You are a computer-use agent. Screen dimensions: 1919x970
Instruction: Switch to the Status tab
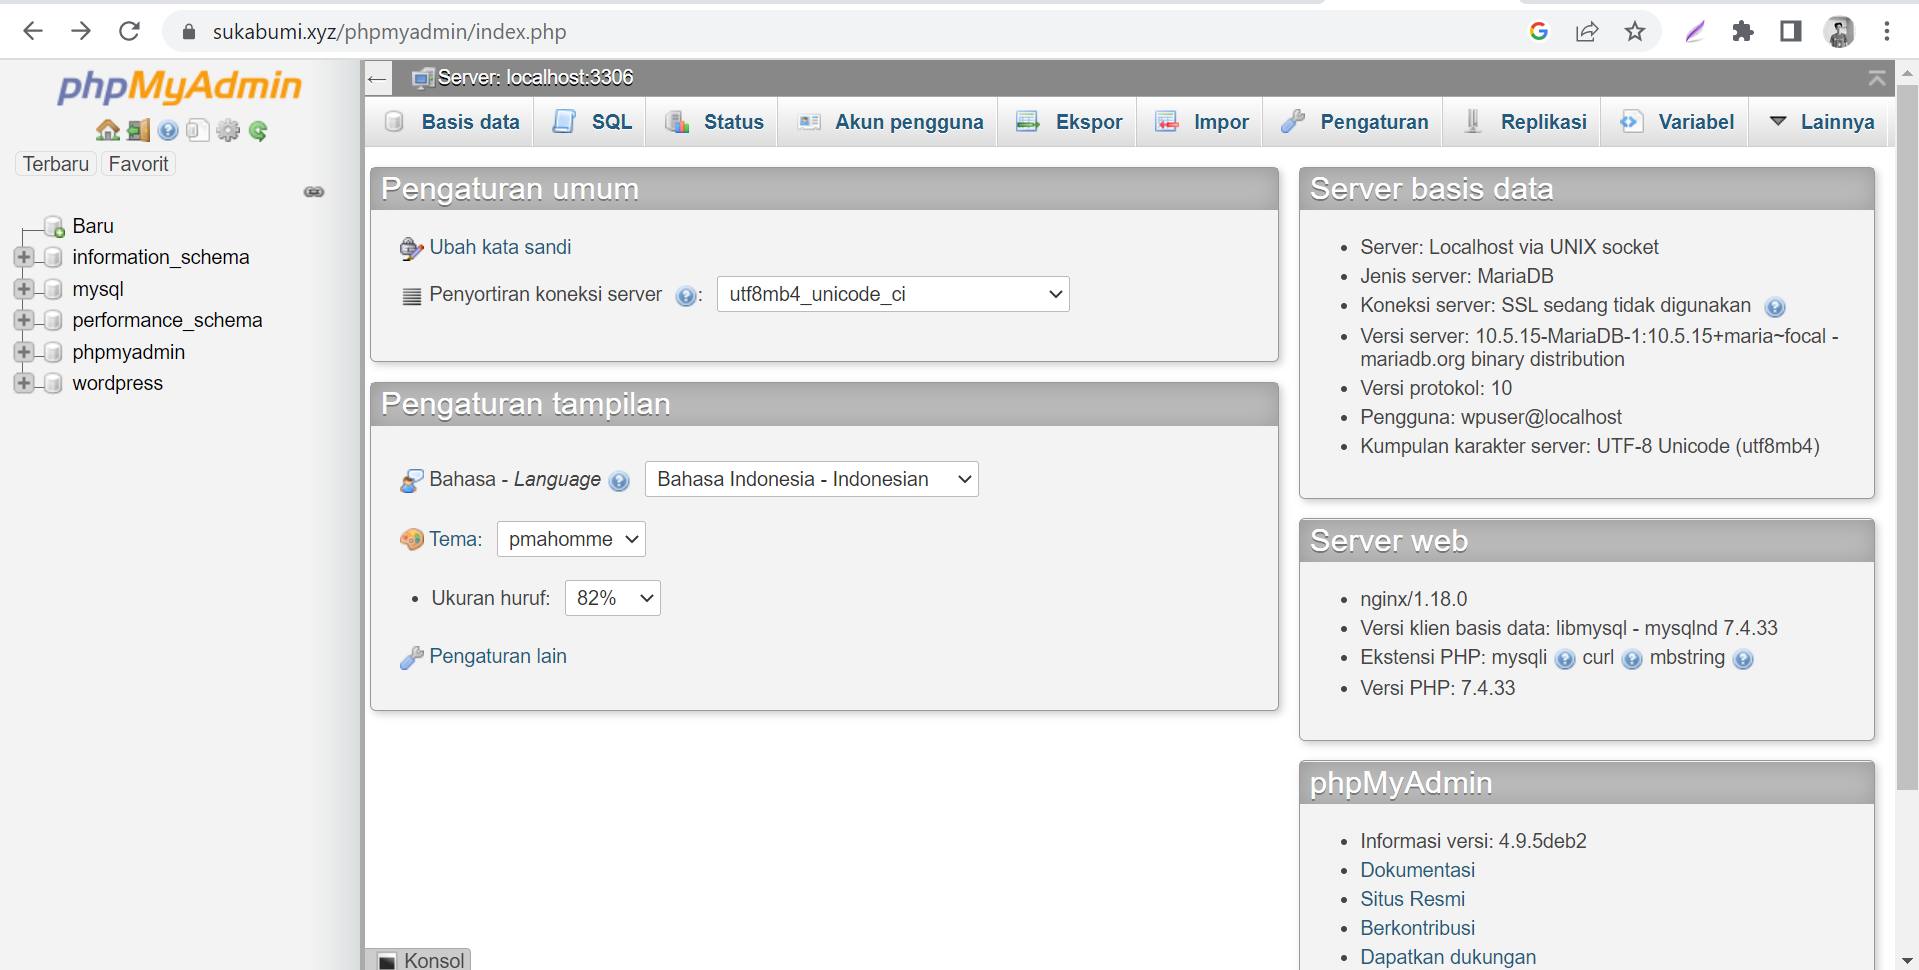tap(713, 122)
